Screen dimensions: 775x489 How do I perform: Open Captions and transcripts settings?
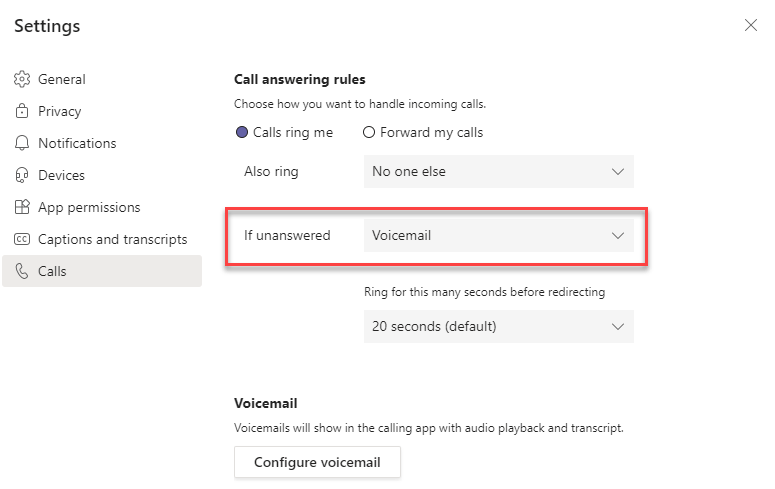(112, 240)
